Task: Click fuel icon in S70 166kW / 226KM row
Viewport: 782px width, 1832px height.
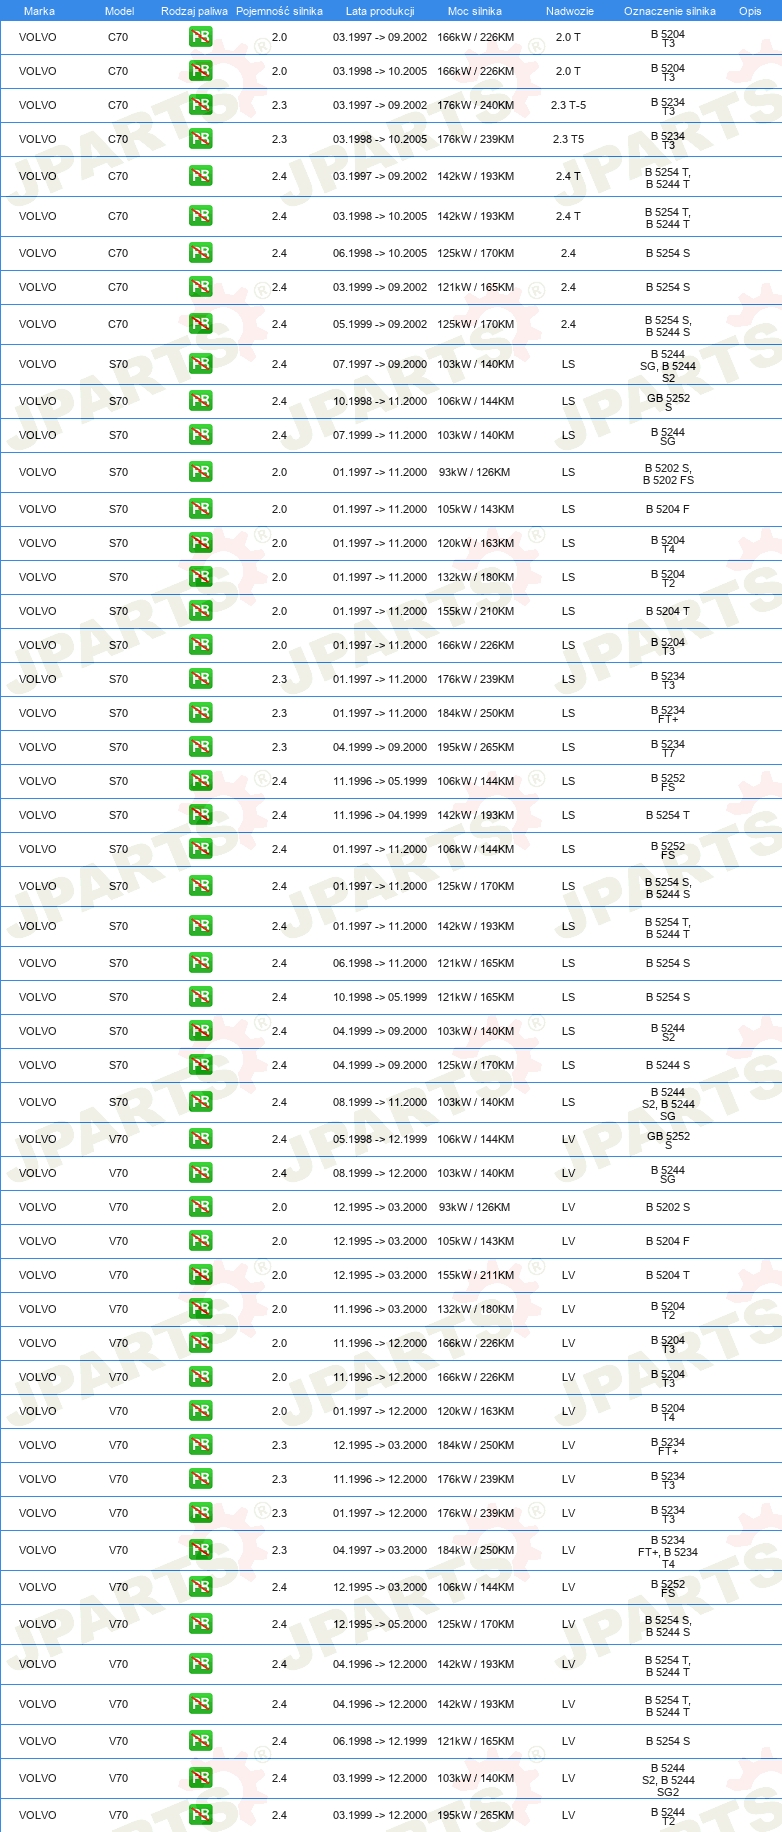Action: click(201, 645)
